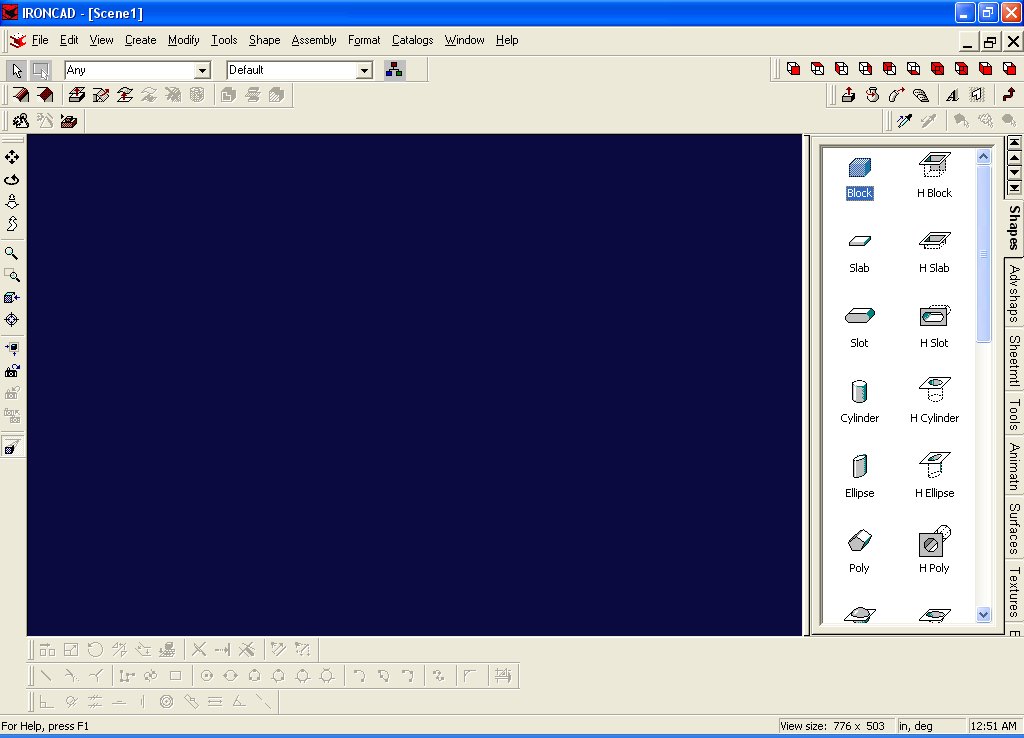Click the IRONCAD document icon beside File
Image resolution: width=1024 pixels, height=738 pixels.
(x=18, y=40)
